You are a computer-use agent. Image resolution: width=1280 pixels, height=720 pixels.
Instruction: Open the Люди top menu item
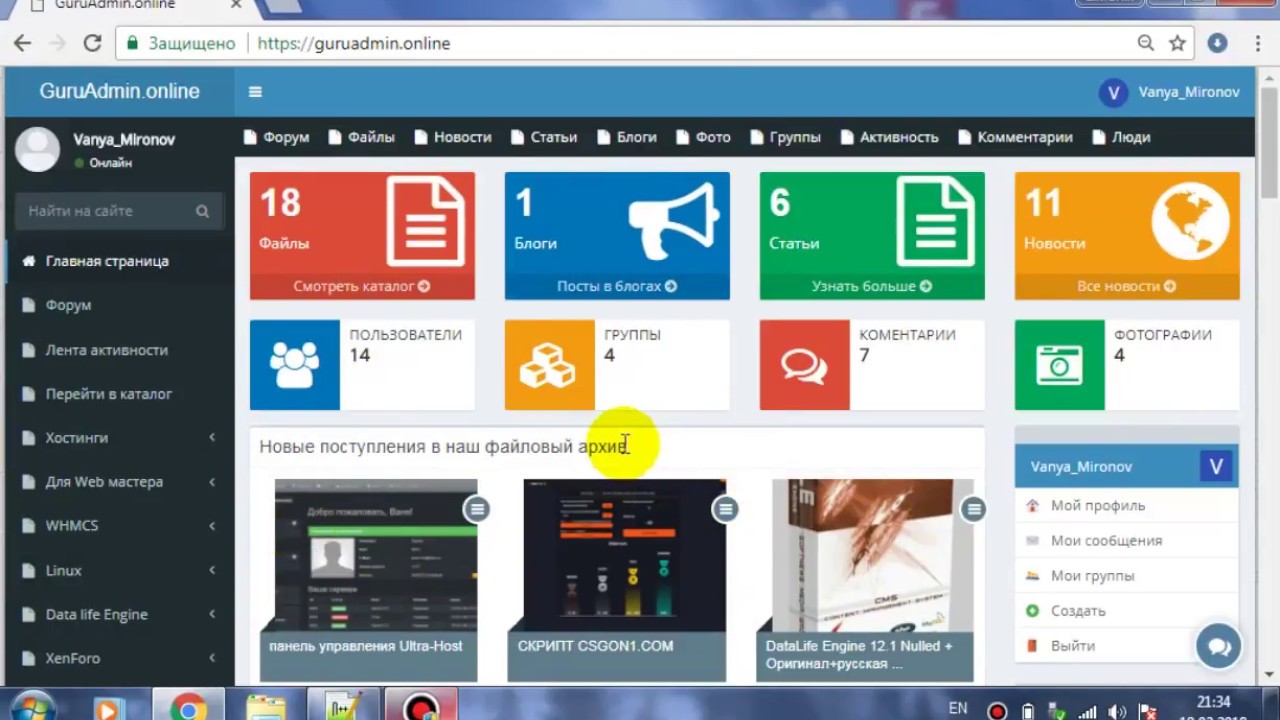pos(1122,137)
